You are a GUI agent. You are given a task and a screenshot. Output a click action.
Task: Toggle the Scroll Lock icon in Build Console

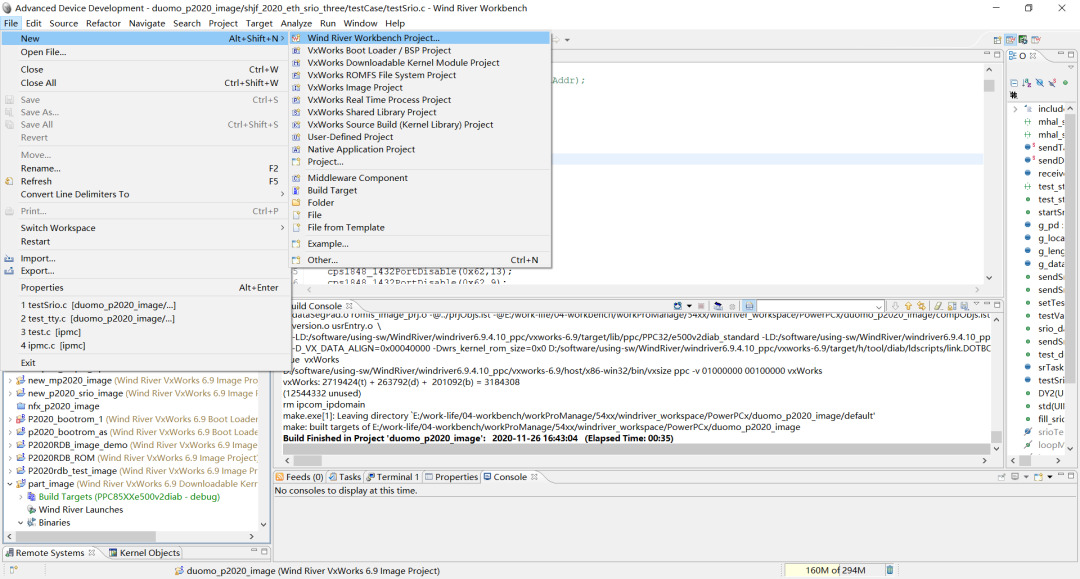point(749,306)
